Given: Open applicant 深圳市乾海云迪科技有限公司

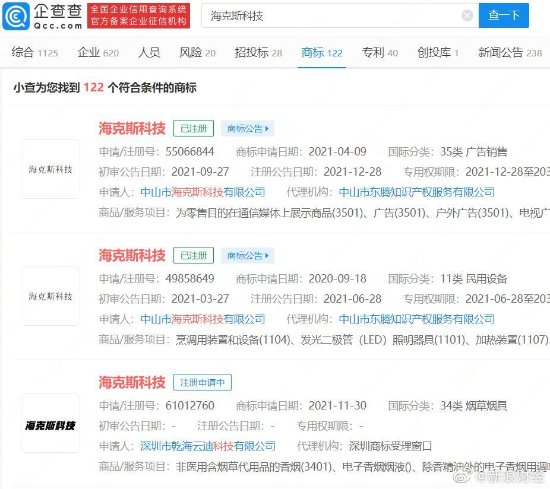Looking at the screenshot, I should (x=208, y=446).
